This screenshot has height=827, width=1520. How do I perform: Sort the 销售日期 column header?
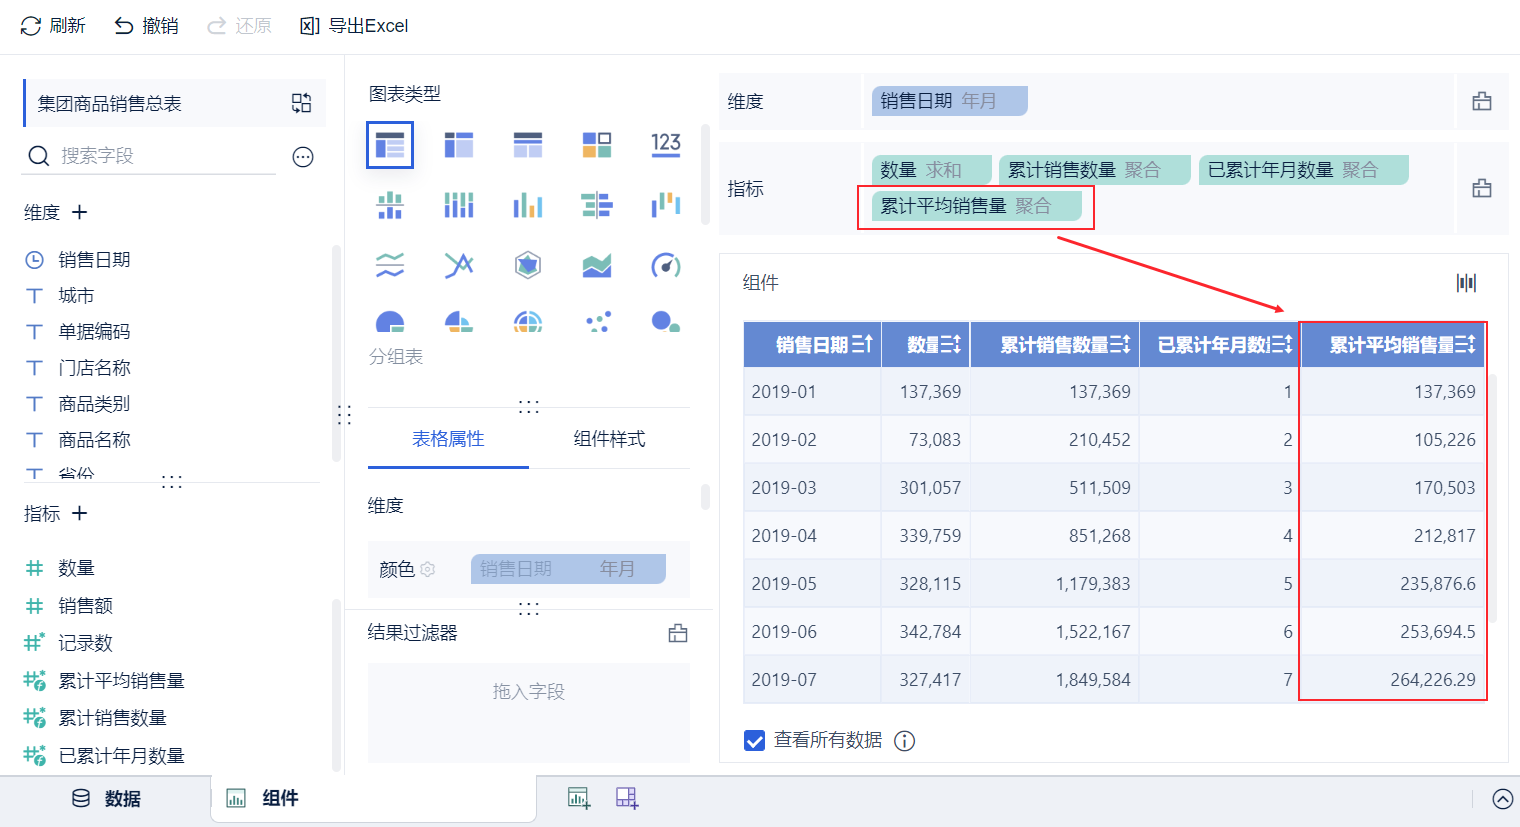[x=864, y=345]
